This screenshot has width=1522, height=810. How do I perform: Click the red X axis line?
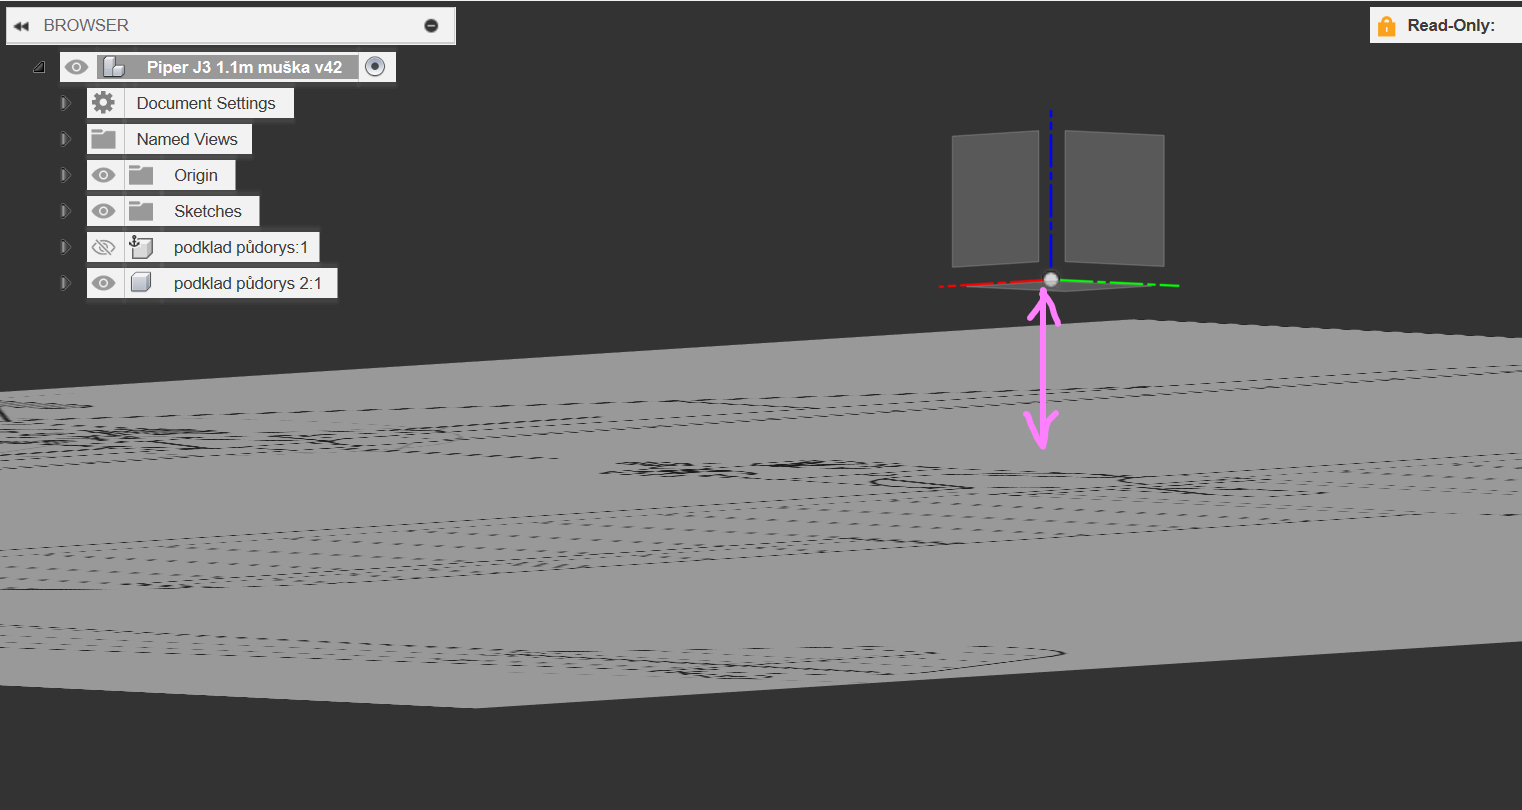coord(990,284)
